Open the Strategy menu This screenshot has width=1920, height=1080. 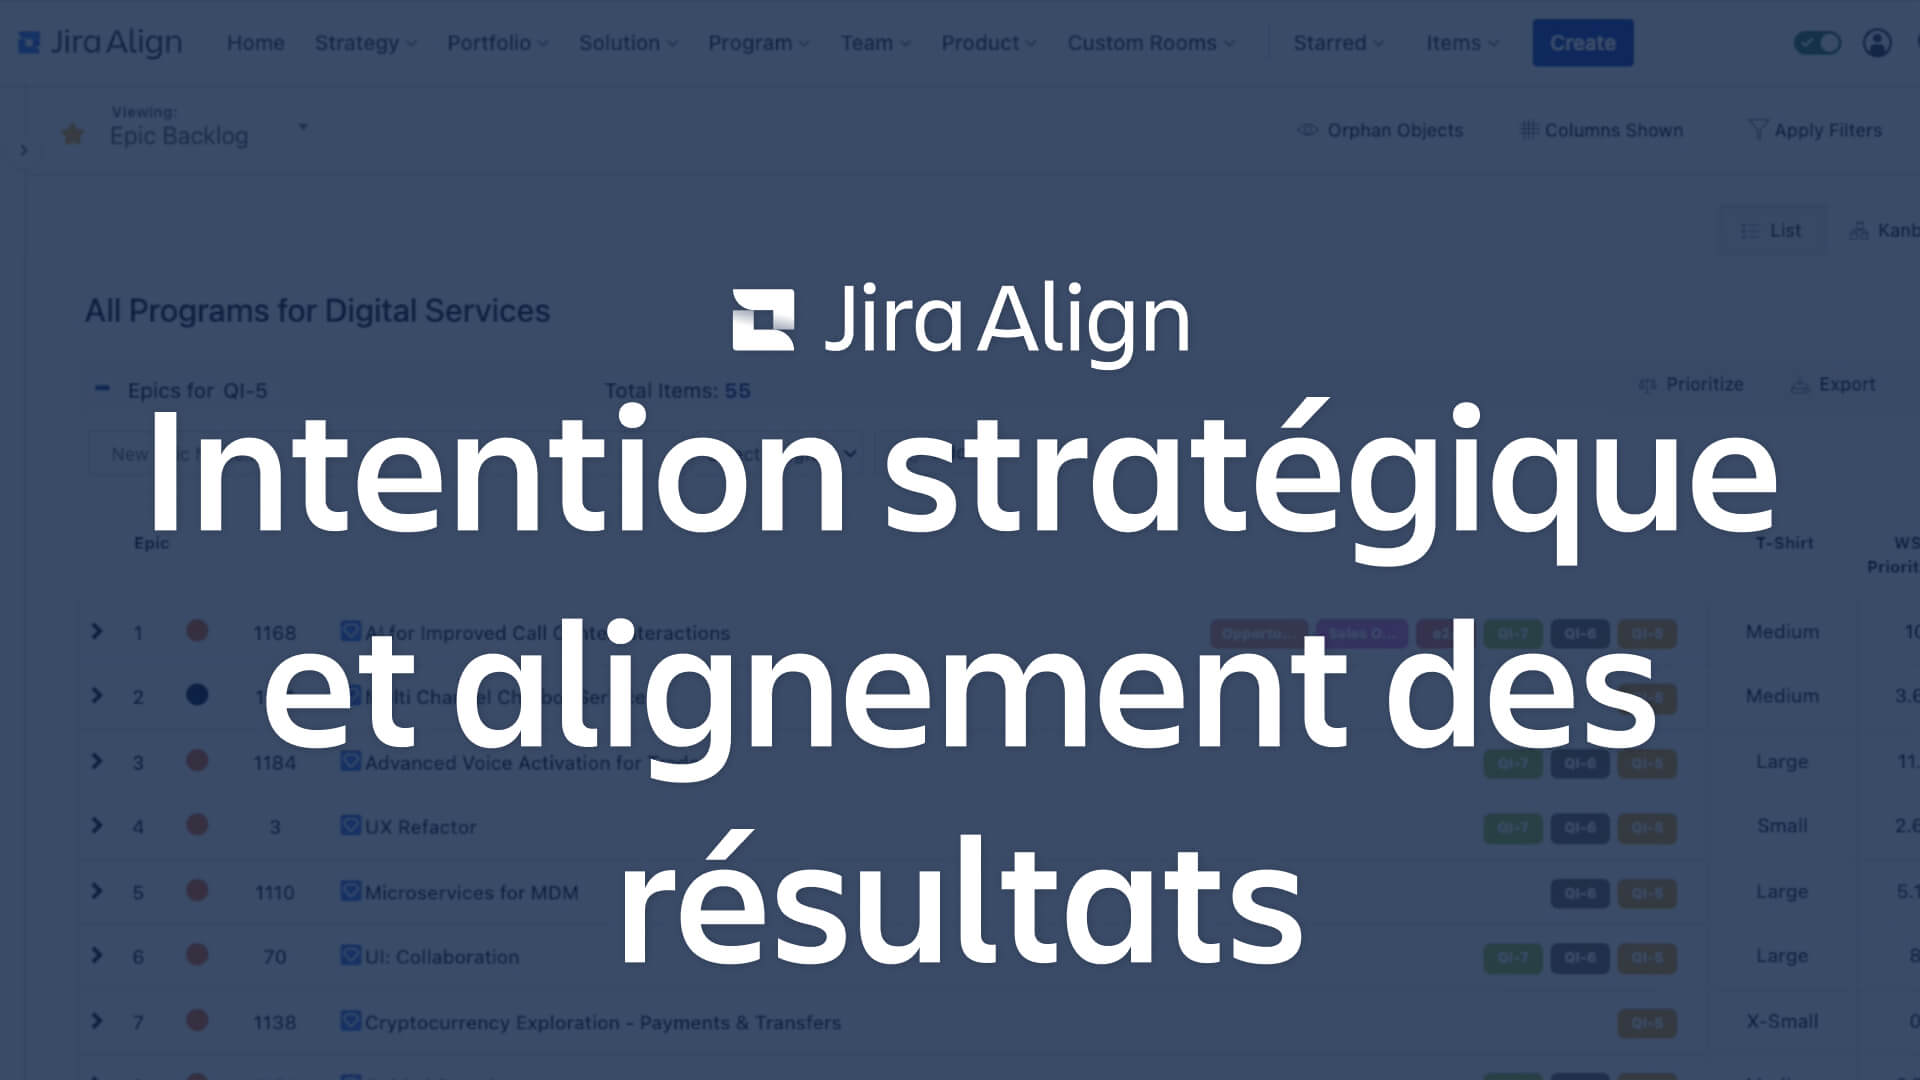363,42
